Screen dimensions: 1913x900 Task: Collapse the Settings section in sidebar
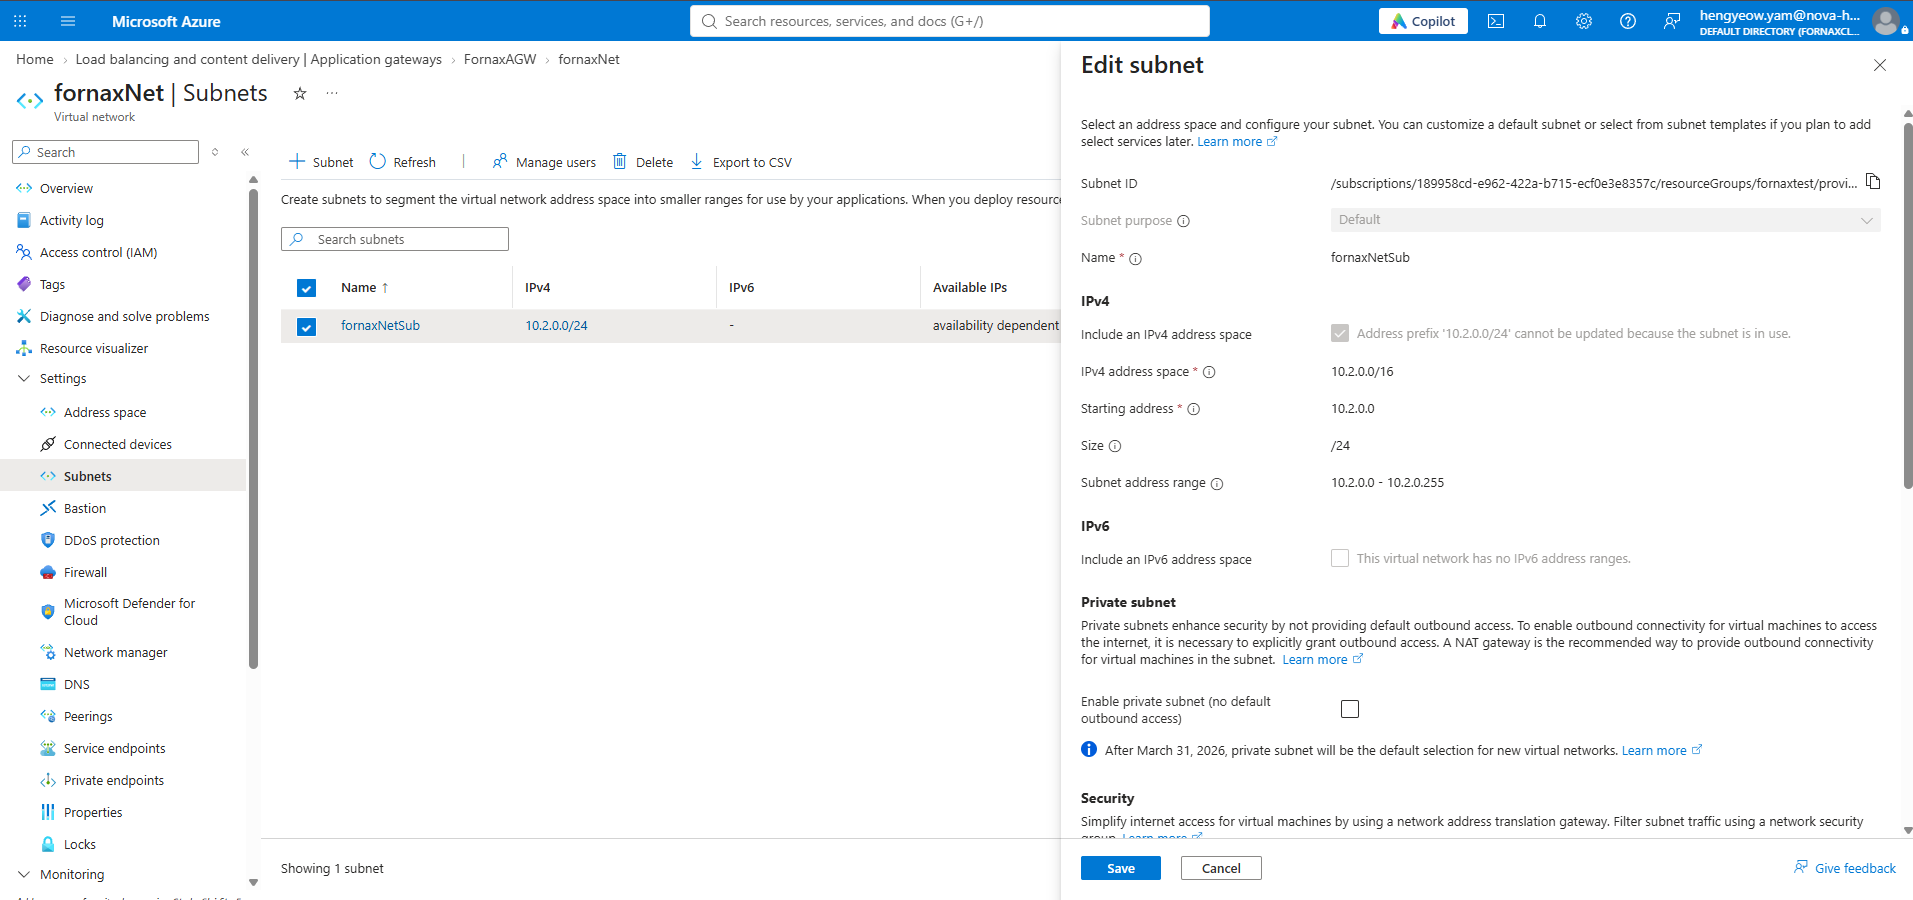pos(24,378)
